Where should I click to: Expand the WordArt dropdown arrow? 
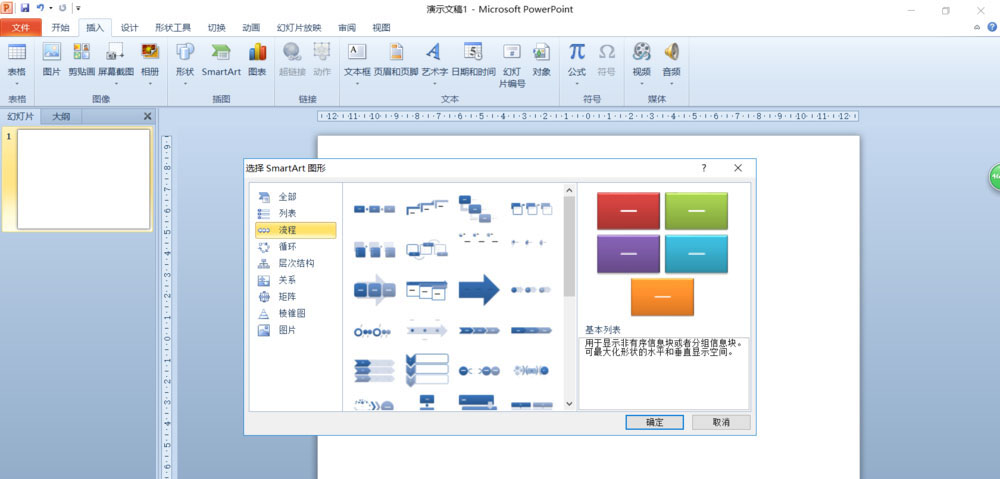pos(434,83)
